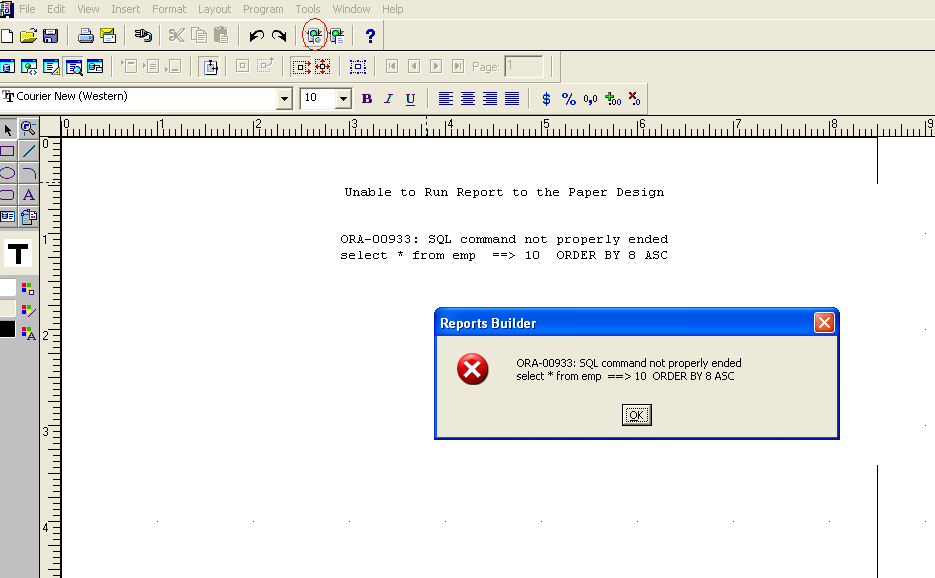Click the Main Section icon
This screenshot has height=578, width=935.
[151, 66]
